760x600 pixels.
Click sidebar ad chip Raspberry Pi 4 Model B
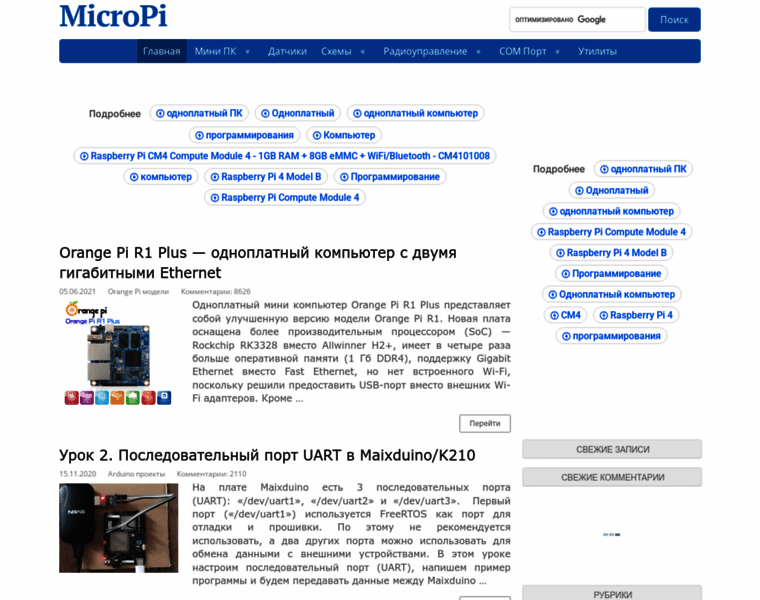[x=612, y=253]
